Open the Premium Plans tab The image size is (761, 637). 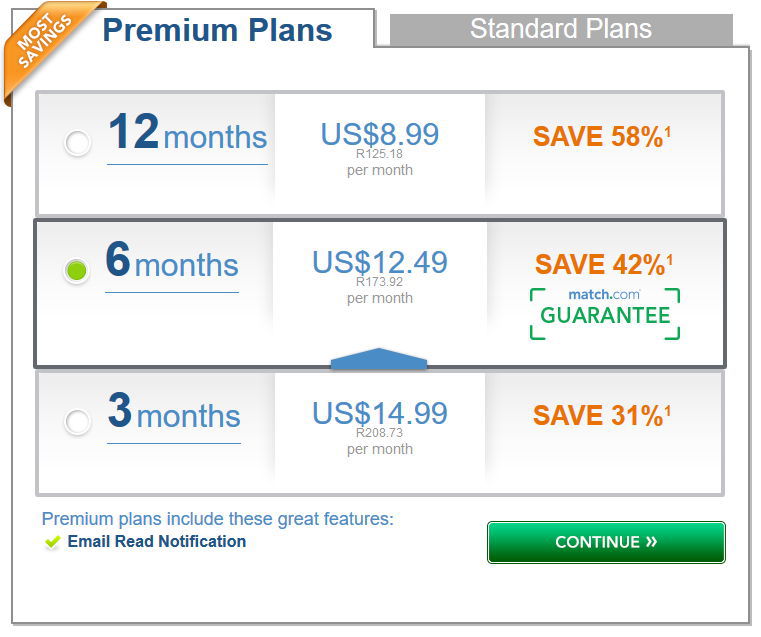(217, 30)
